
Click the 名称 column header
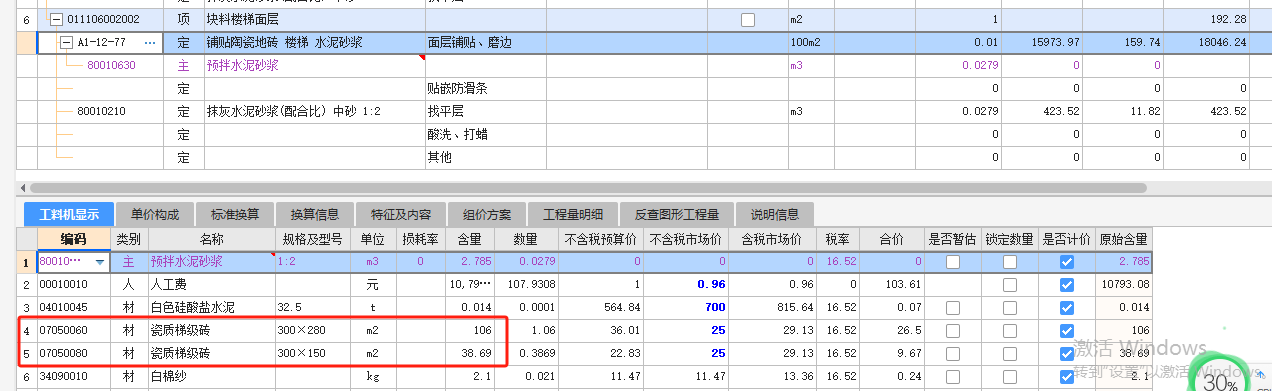pos(211,239)
